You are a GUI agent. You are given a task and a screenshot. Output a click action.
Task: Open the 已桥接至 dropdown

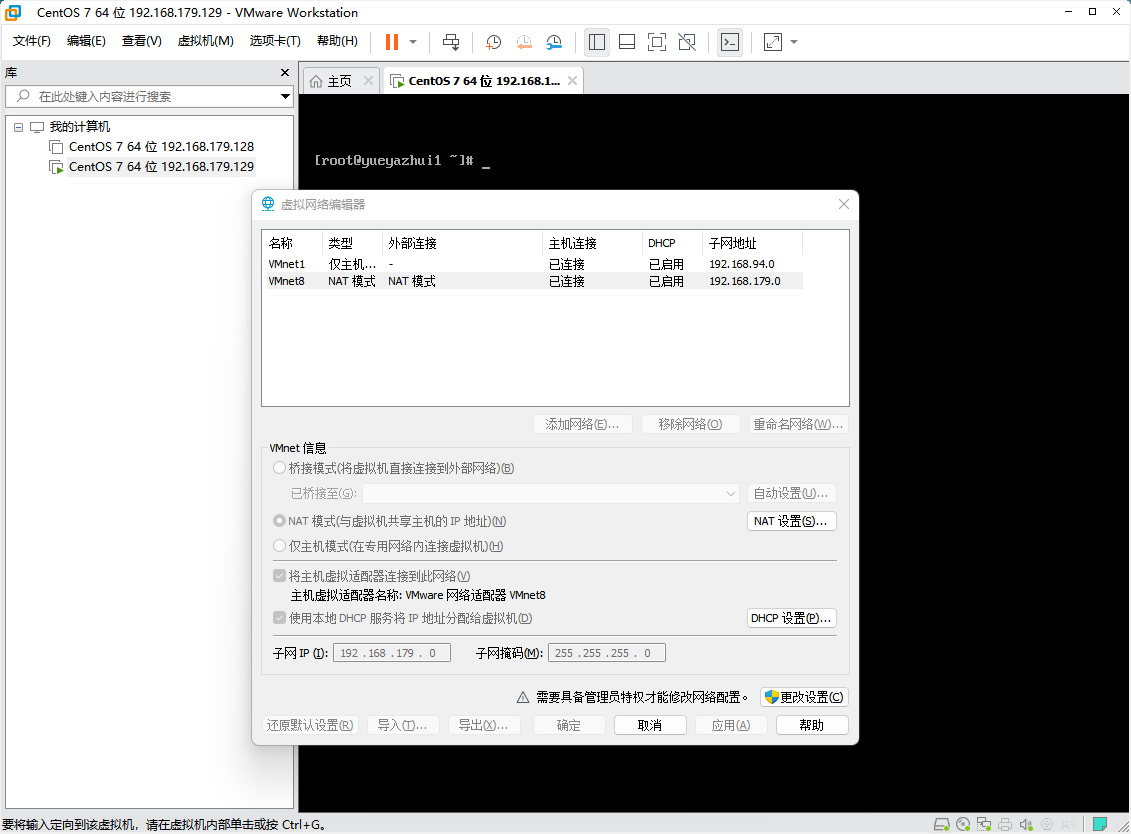pos(551,493)
